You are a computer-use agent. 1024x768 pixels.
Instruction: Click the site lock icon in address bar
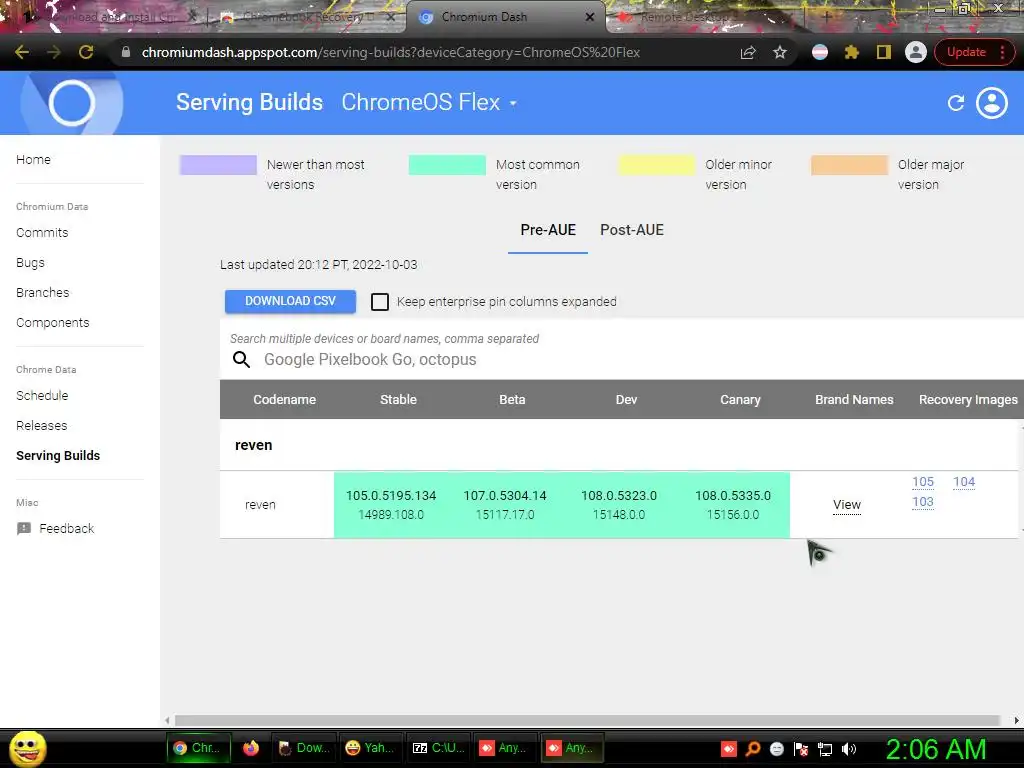126,52
